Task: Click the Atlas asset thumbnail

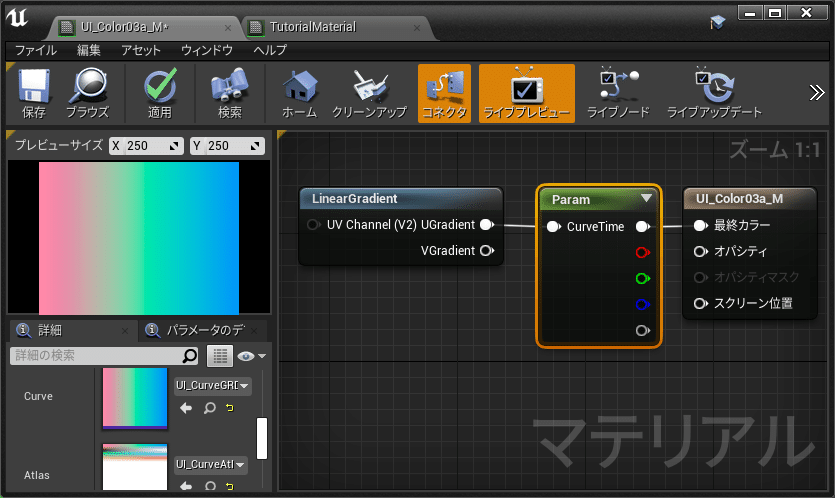Action: [x=135, y=467]
